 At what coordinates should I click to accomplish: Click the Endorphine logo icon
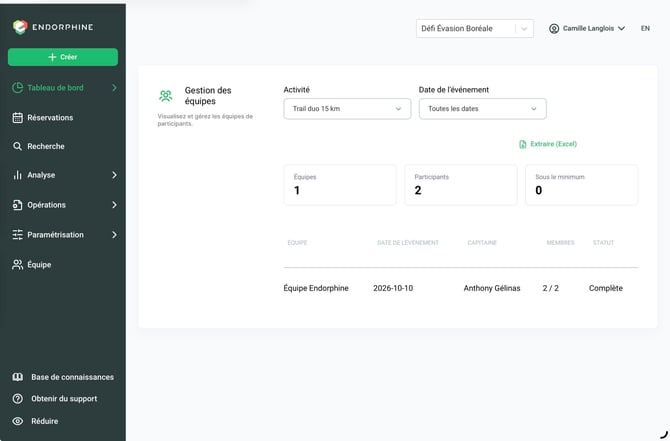click(x=20, y=27)
